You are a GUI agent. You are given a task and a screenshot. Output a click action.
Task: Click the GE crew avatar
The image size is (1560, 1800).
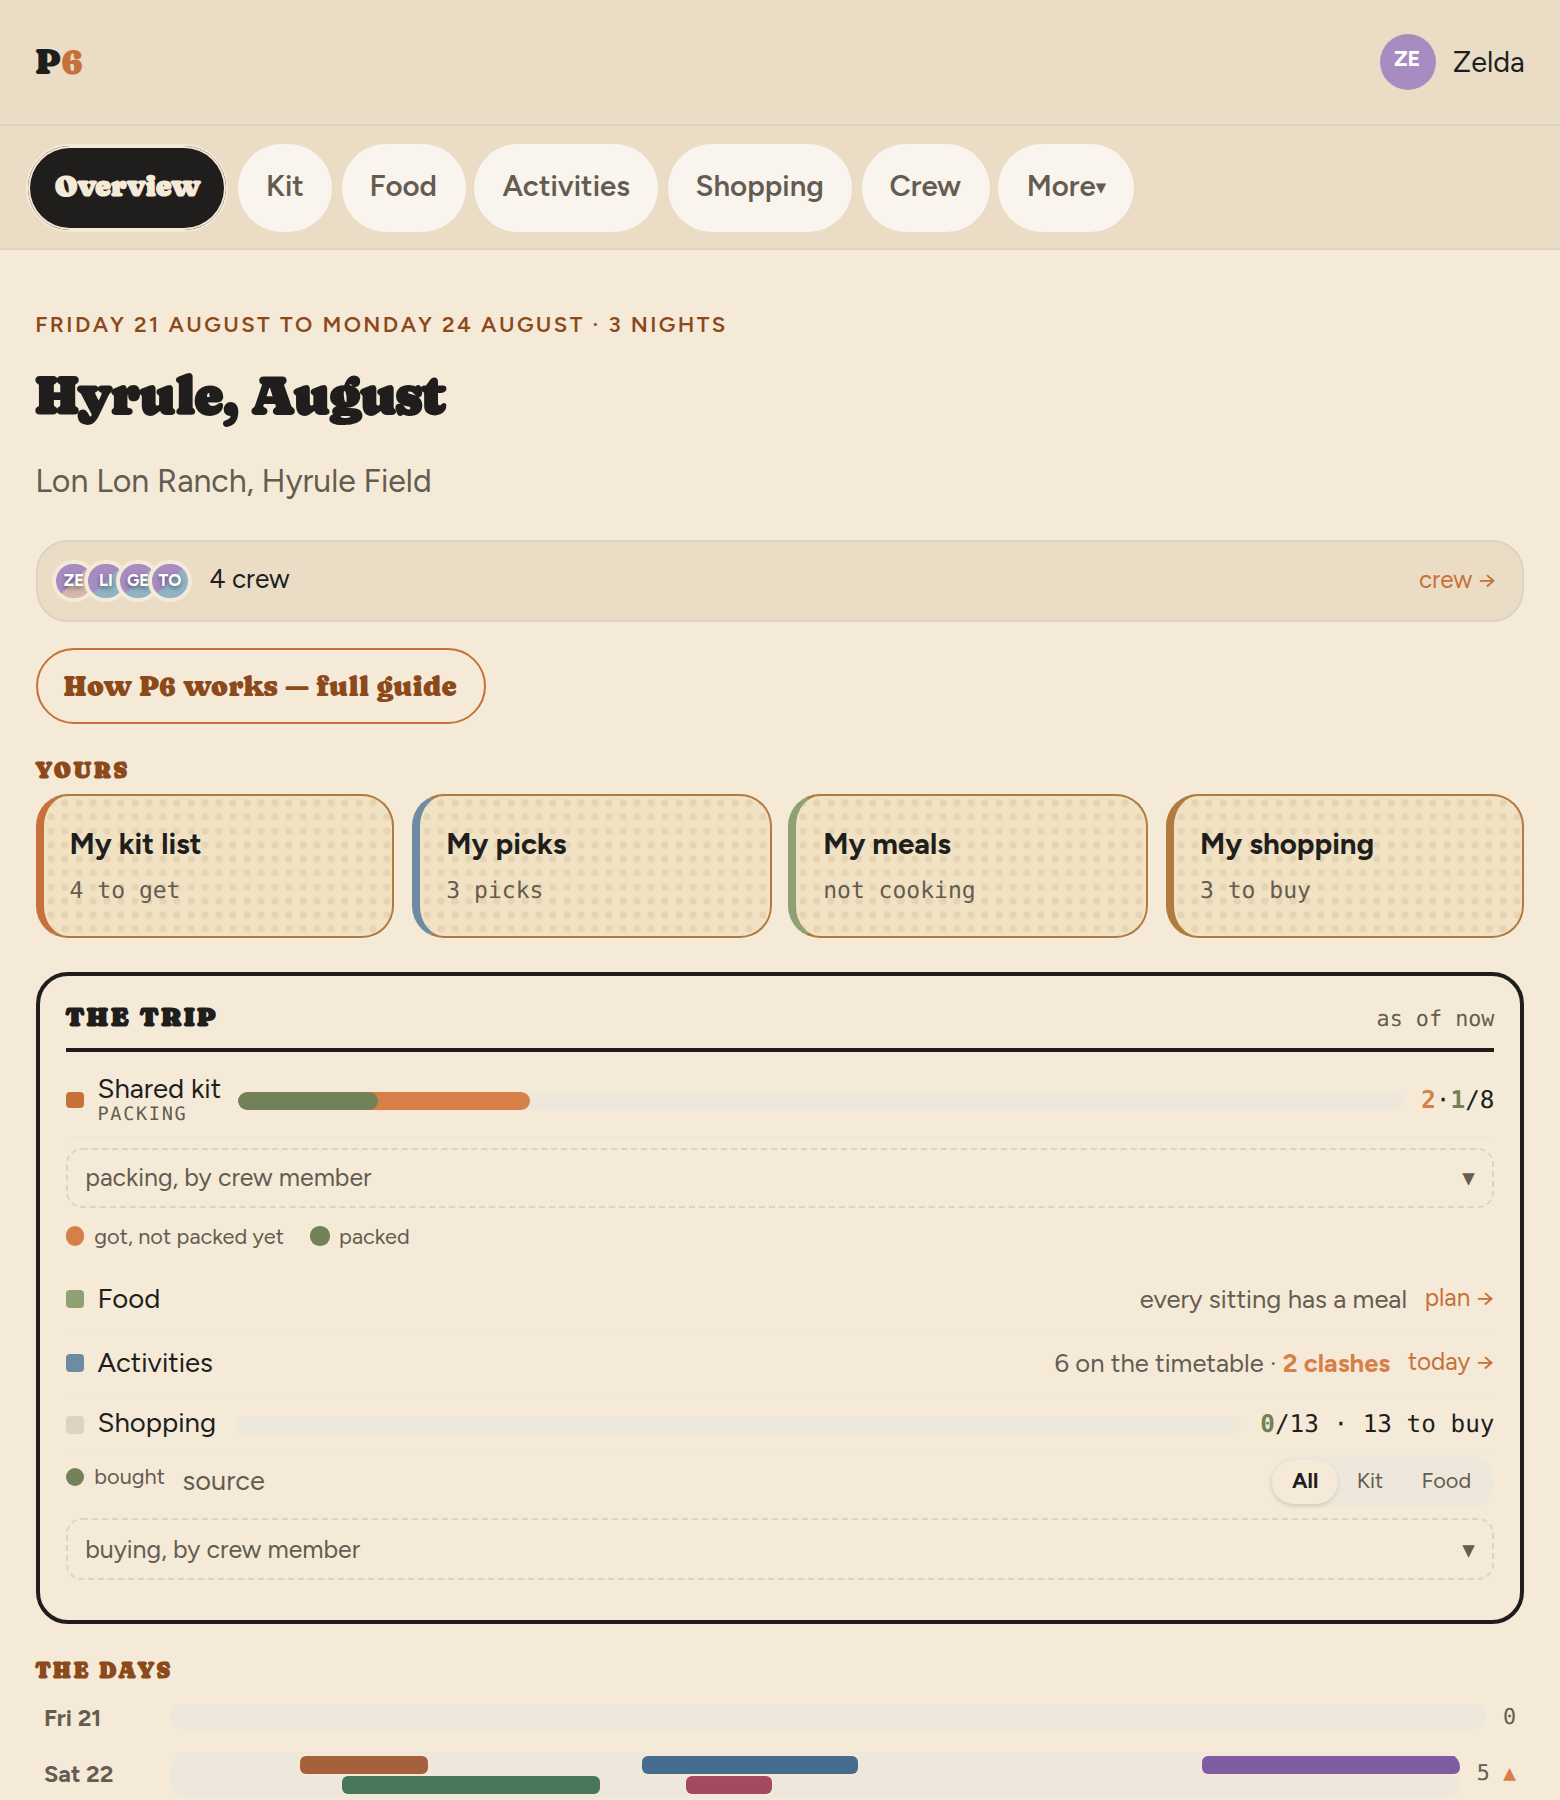137,580
